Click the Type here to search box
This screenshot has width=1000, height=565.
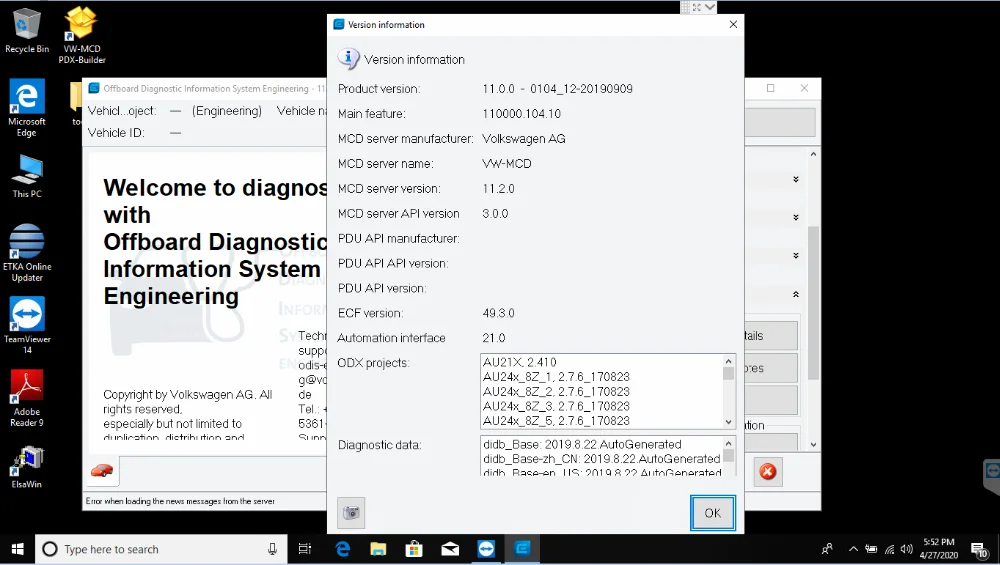[159, 549]
